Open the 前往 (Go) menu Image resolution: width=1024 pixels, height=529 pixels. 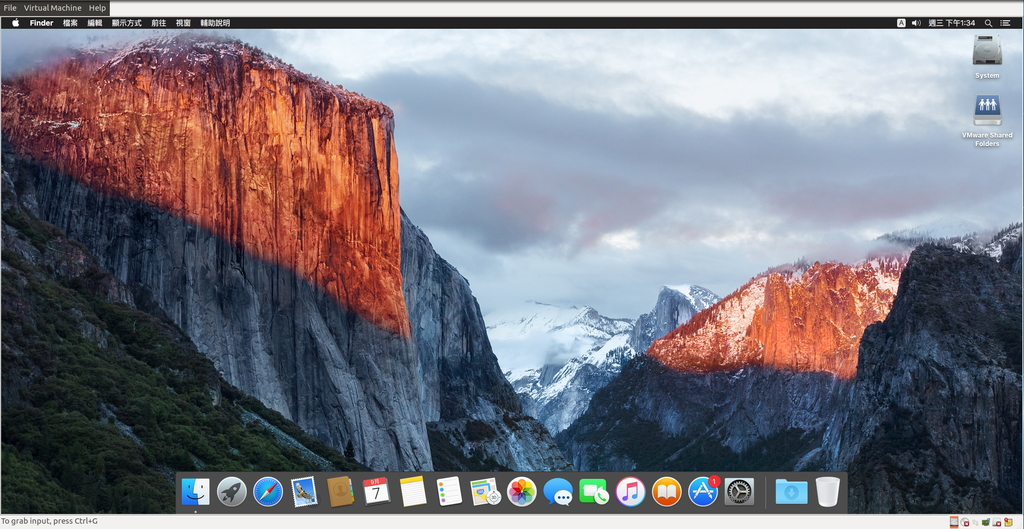(x=159, y=23)
